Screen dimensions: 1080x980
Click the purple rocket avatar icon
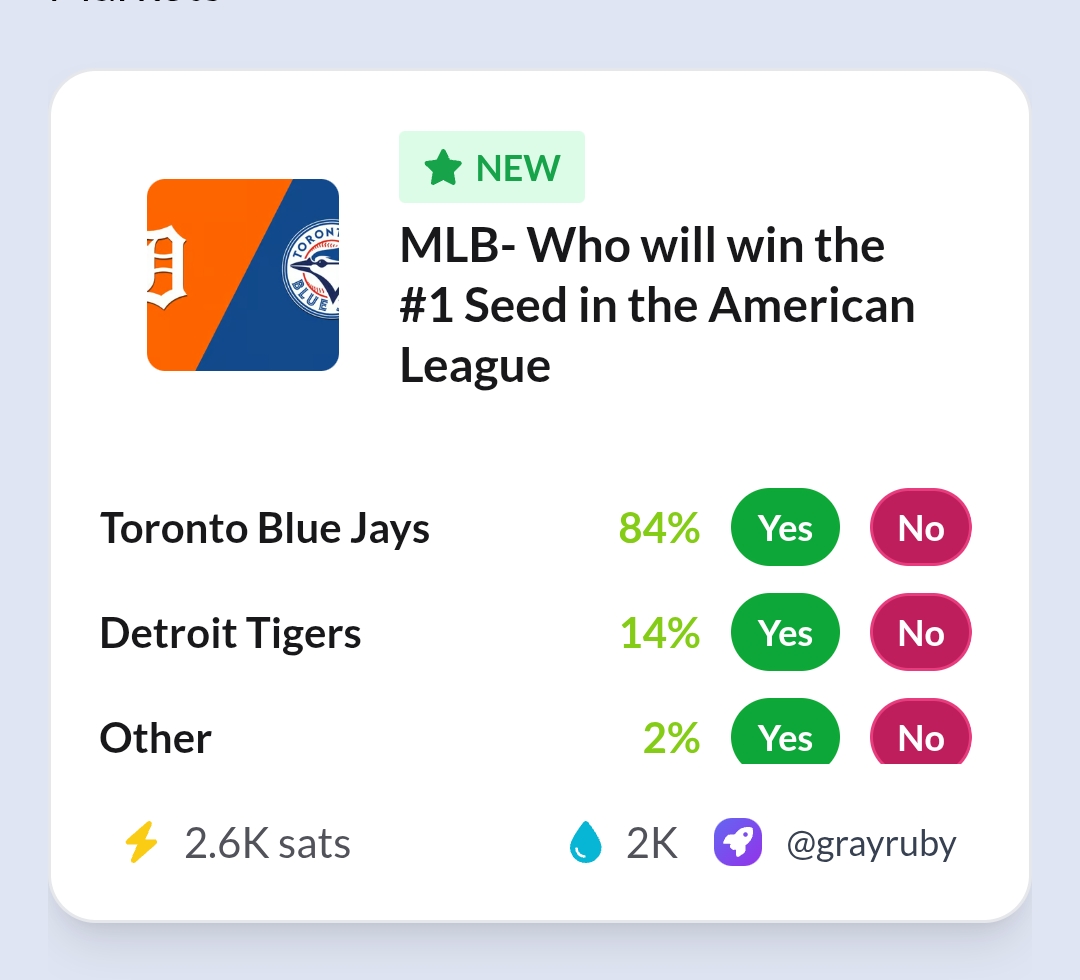click(738, 842)
